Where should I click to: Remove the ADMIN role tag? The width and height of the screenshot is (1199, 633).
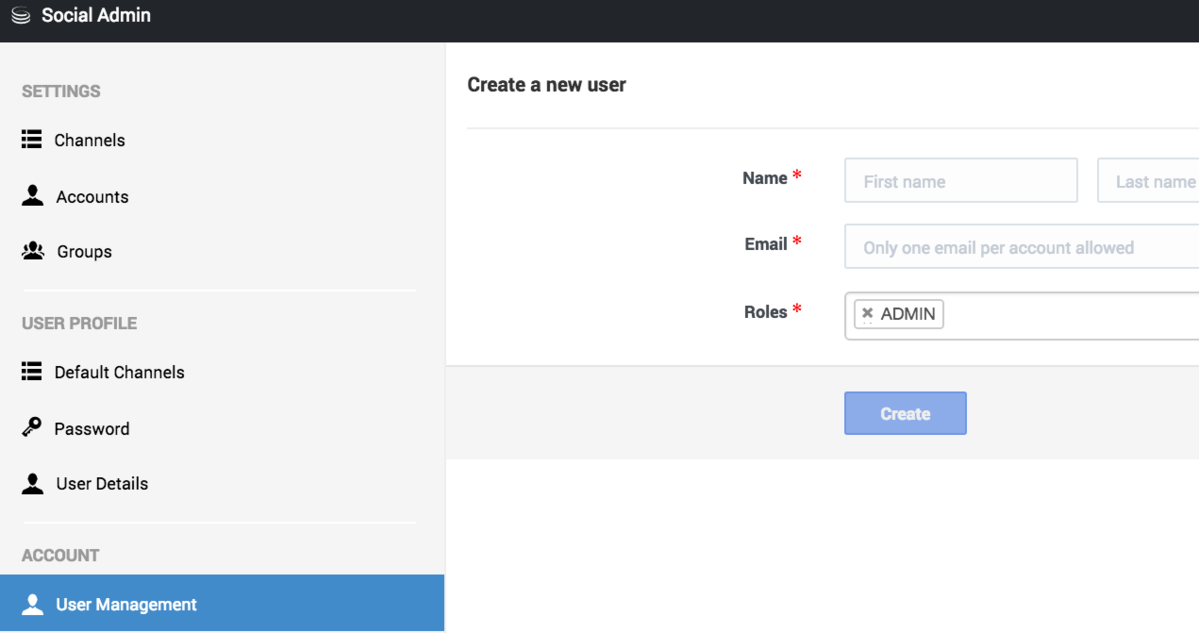(x=867, y=313)
